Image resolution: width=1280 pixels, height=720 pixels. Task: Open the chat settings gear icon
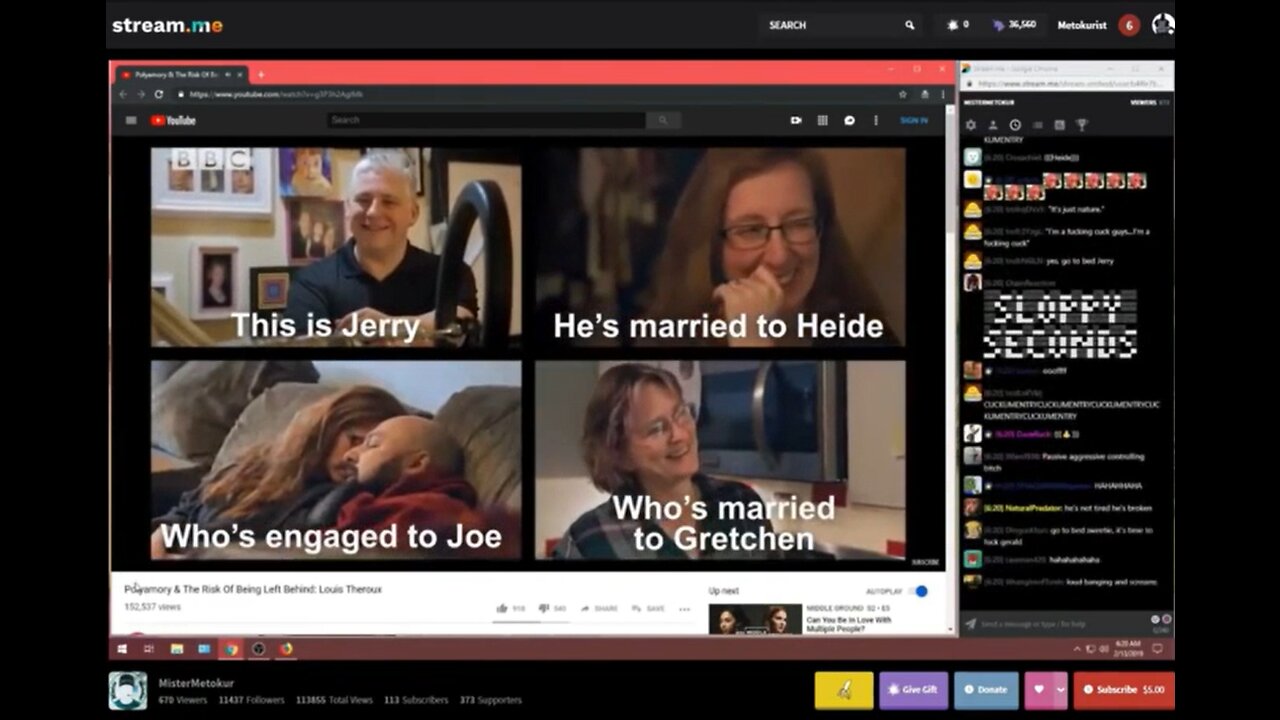pos(970,125)
